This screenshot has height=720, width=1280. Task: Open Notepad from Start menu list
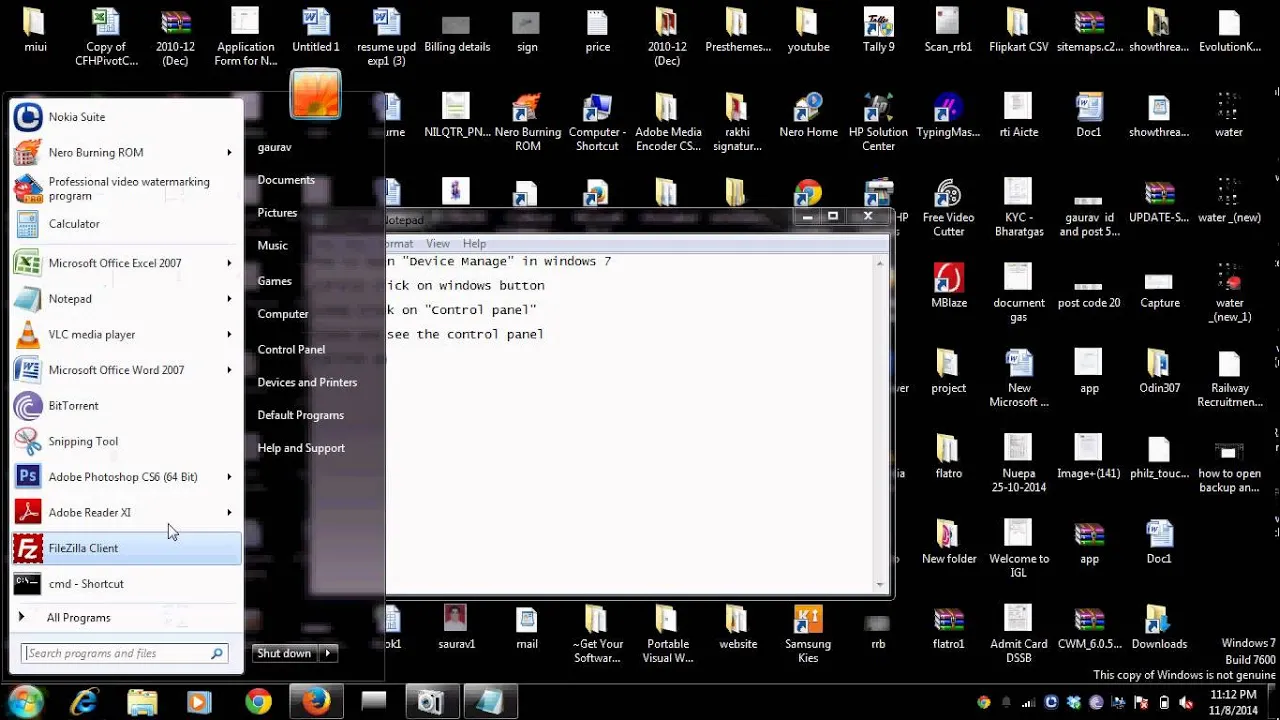pyautogui.click(x=126, y=299)
